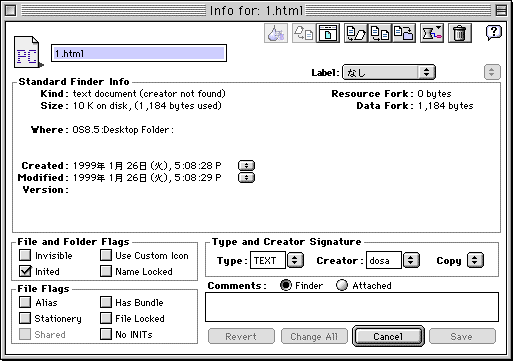This screenshot has width=513, height=361.
Task: Select the Attached comments radio button
Action: (x=342, y=285)
